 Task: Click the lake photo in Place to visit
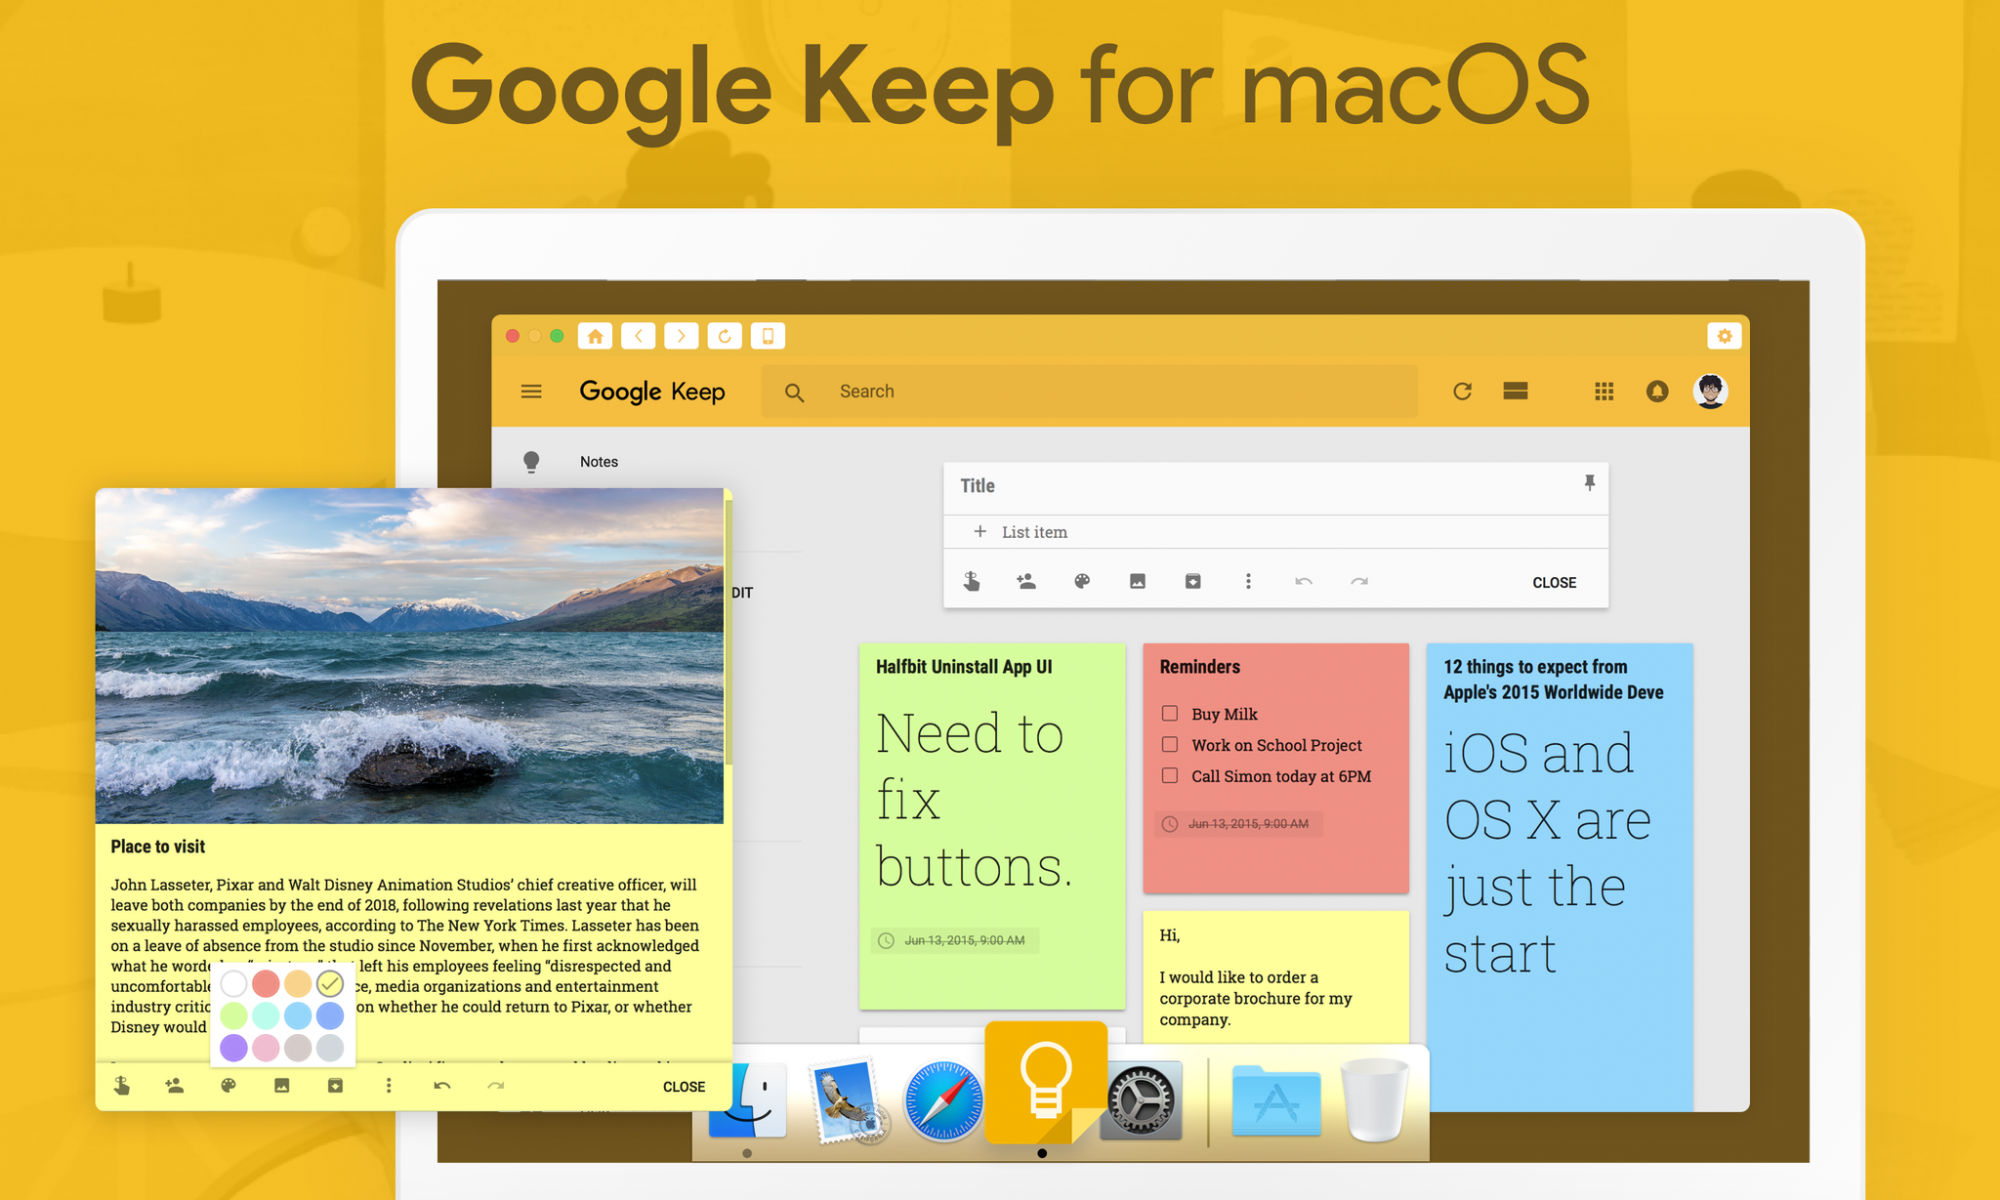click(x=409, y=656)
